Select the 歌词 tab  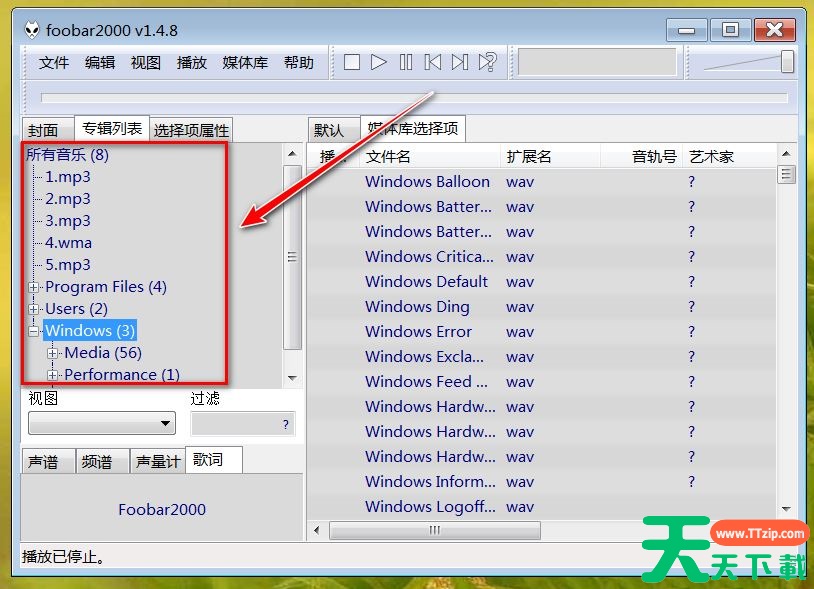click(x=213, y=459)
